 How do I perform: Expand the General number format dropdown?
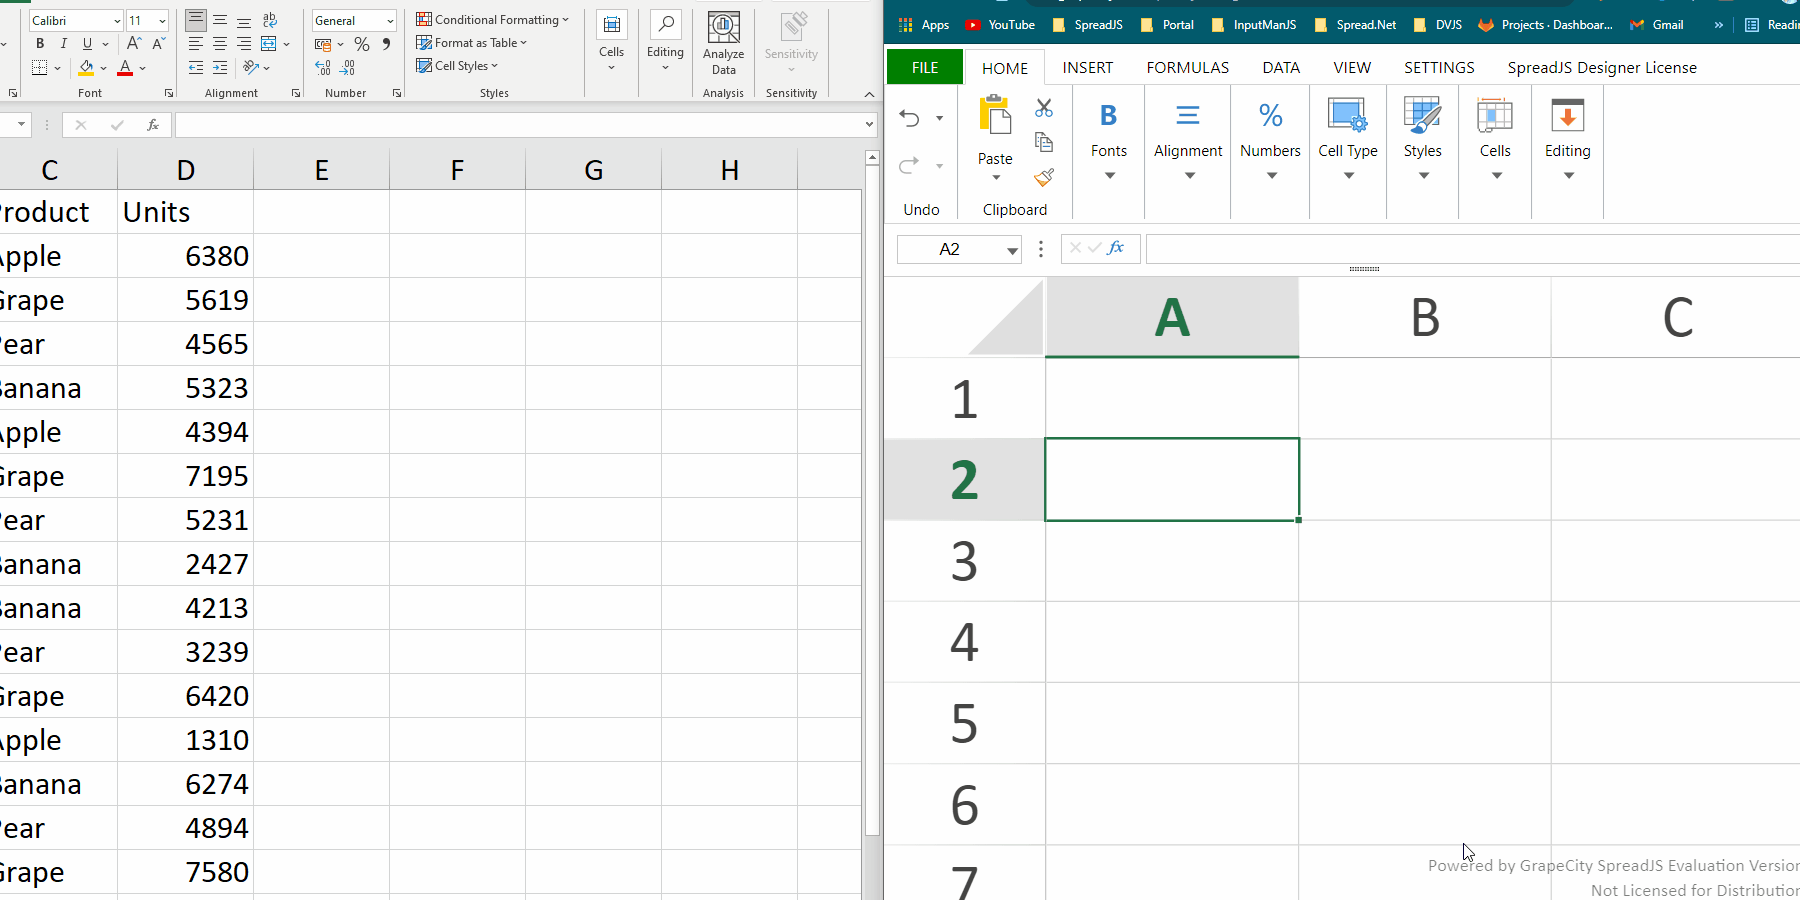click(x=390, y=21)
